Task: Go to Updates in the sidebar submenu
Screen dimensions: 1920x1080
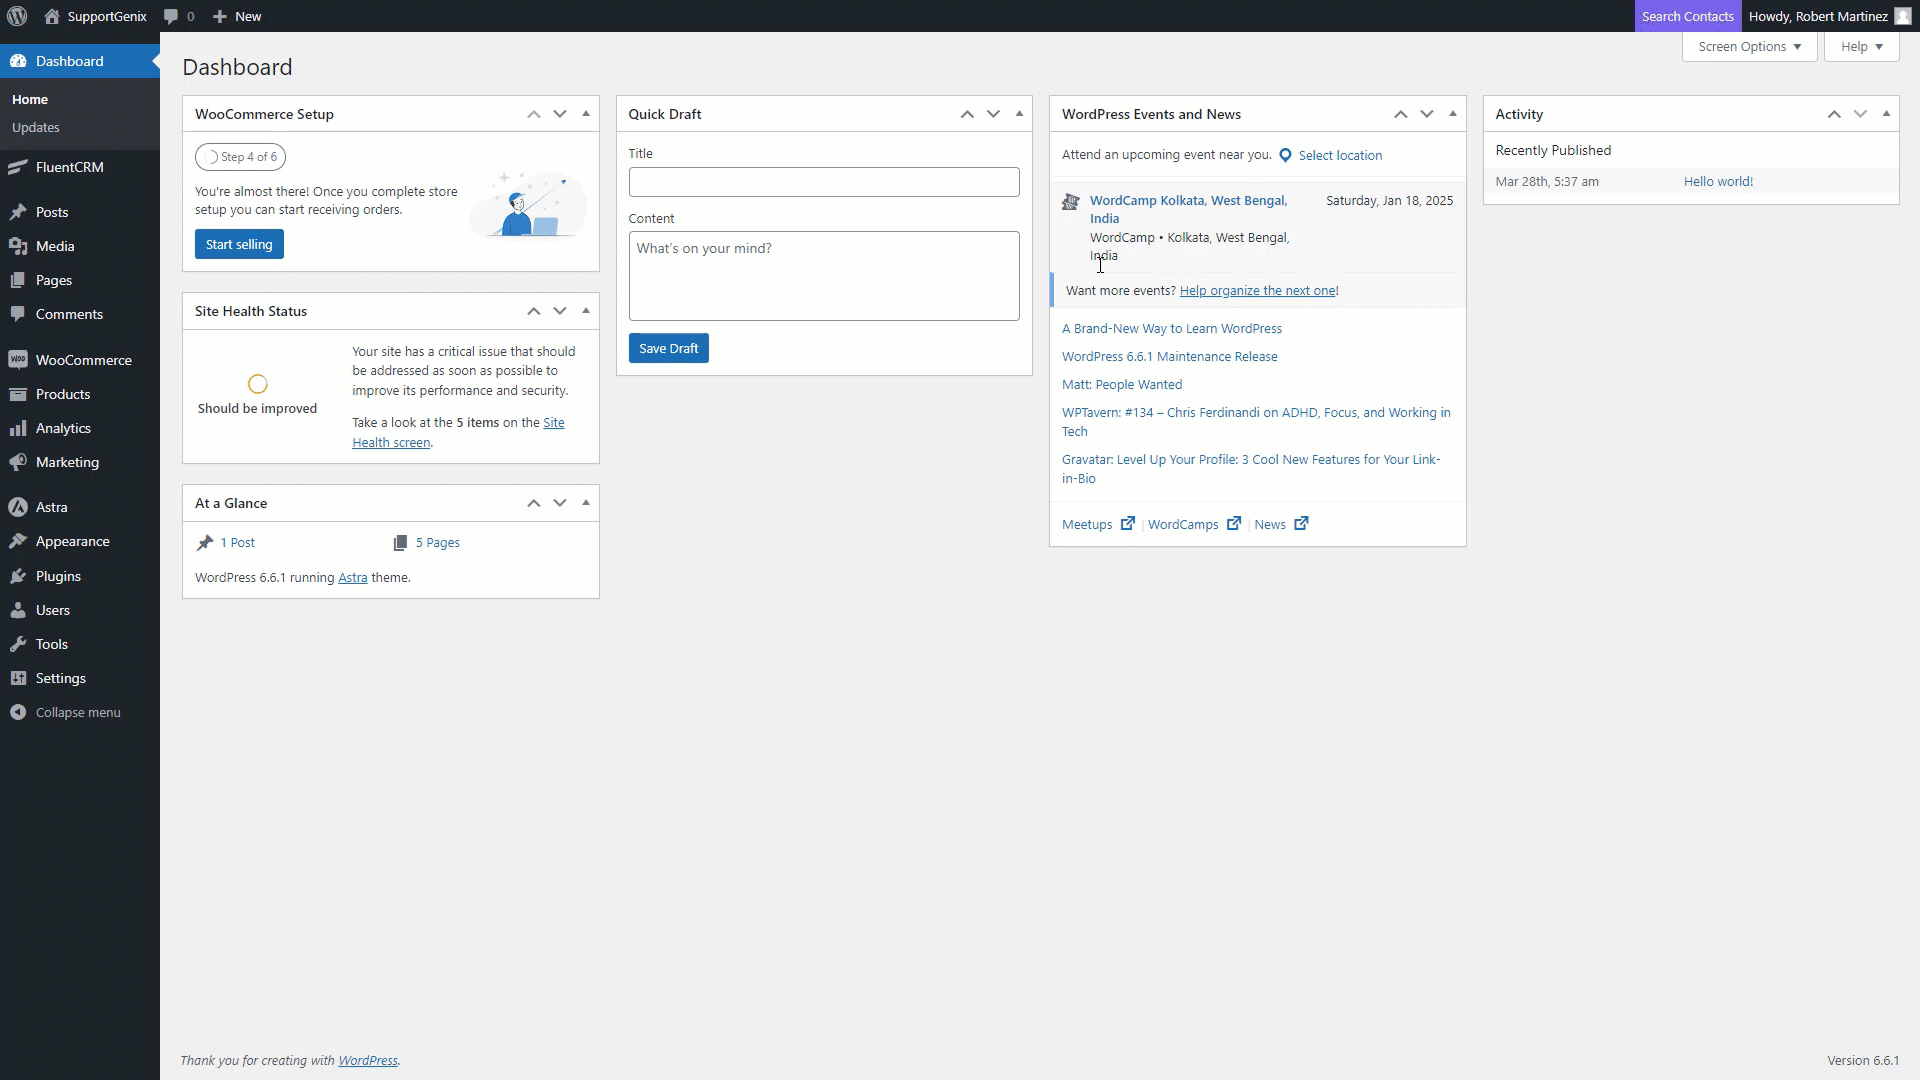Action: (x=36, y=127)
